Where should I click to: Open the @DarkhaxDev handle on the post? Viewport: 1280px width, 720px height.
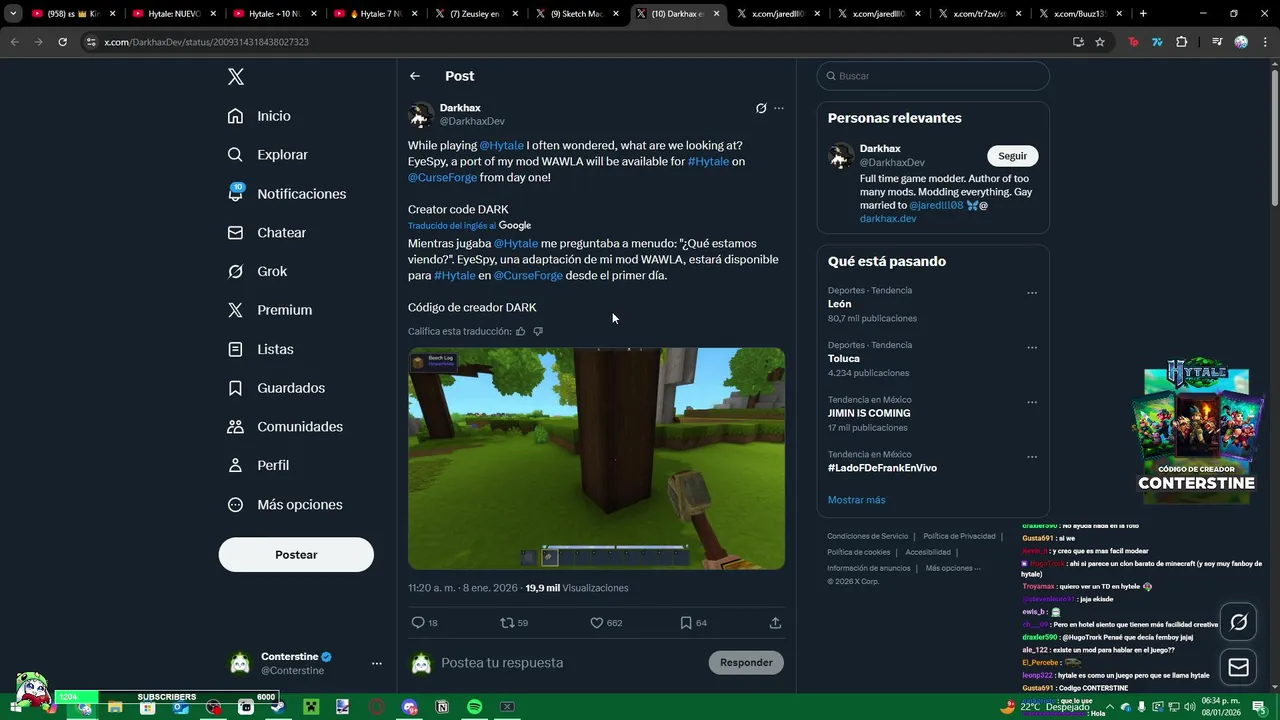coord(472,122)
